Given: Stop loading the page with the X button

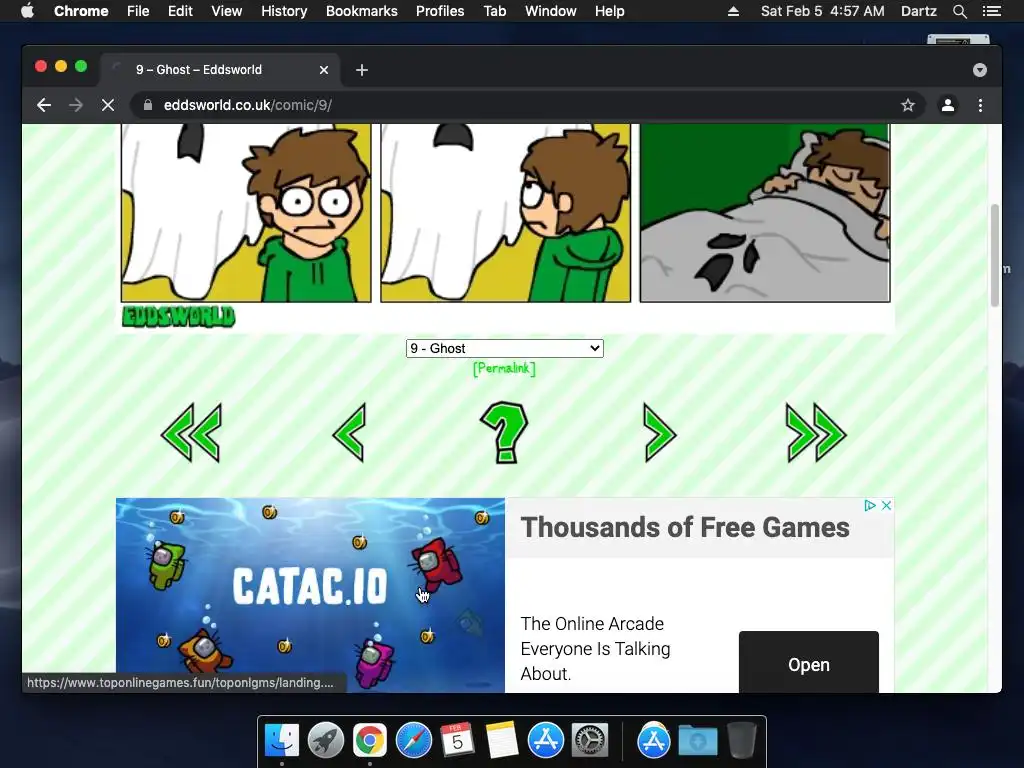Looking at the screenshot, I should (108, 105).
